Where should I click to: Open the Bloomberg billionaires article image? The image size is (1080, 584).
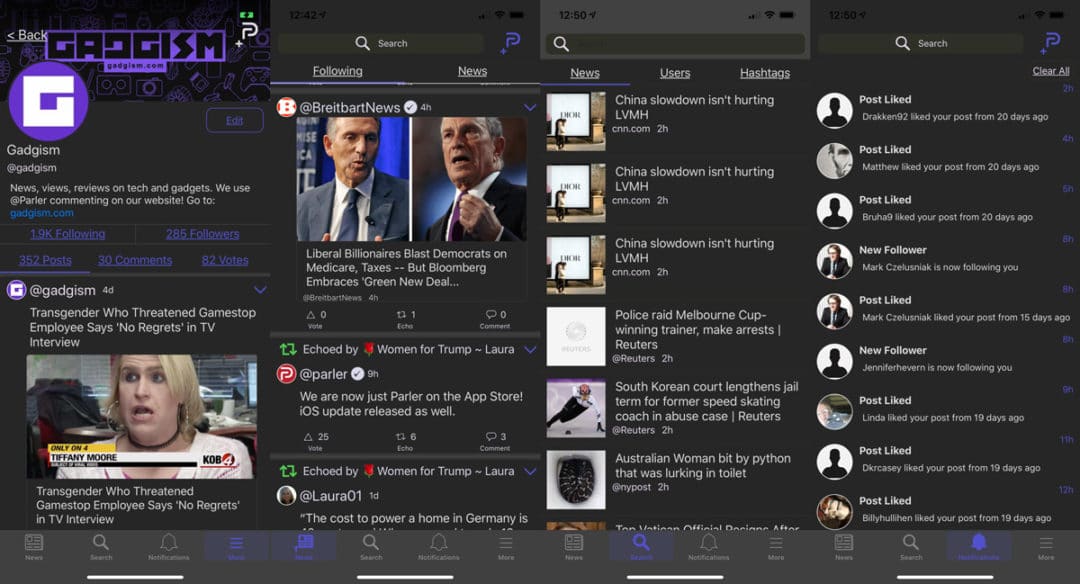412,179
